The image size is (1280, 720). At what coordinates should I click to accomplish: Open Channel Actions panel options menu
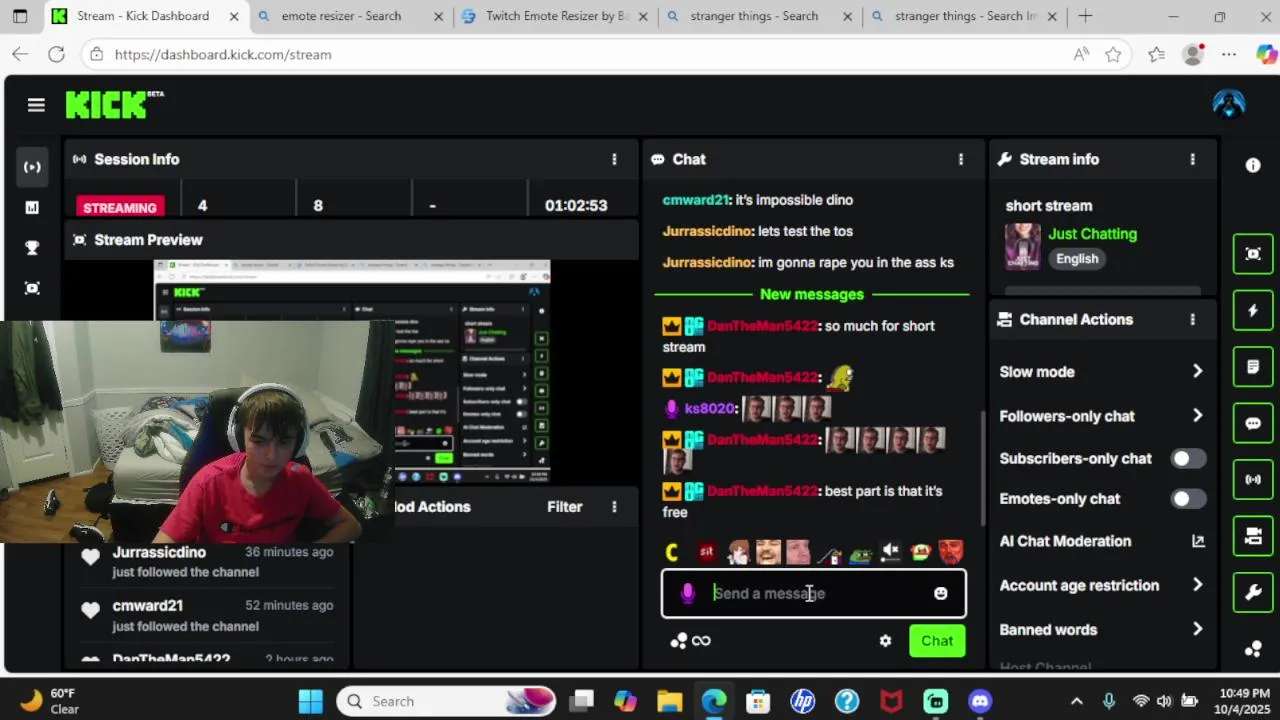coord(1192,319)
